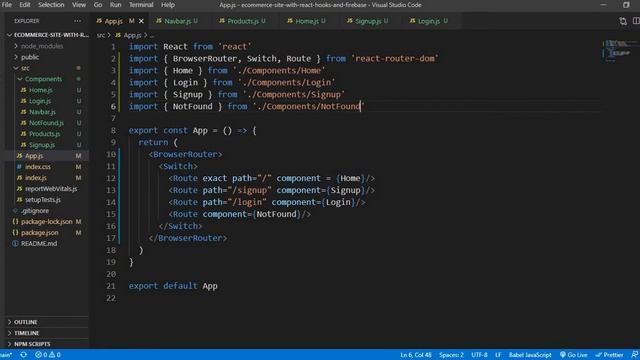Screen dimensions: 640x360
Task: Click the code minimap preview
Action: coord(620,50)
